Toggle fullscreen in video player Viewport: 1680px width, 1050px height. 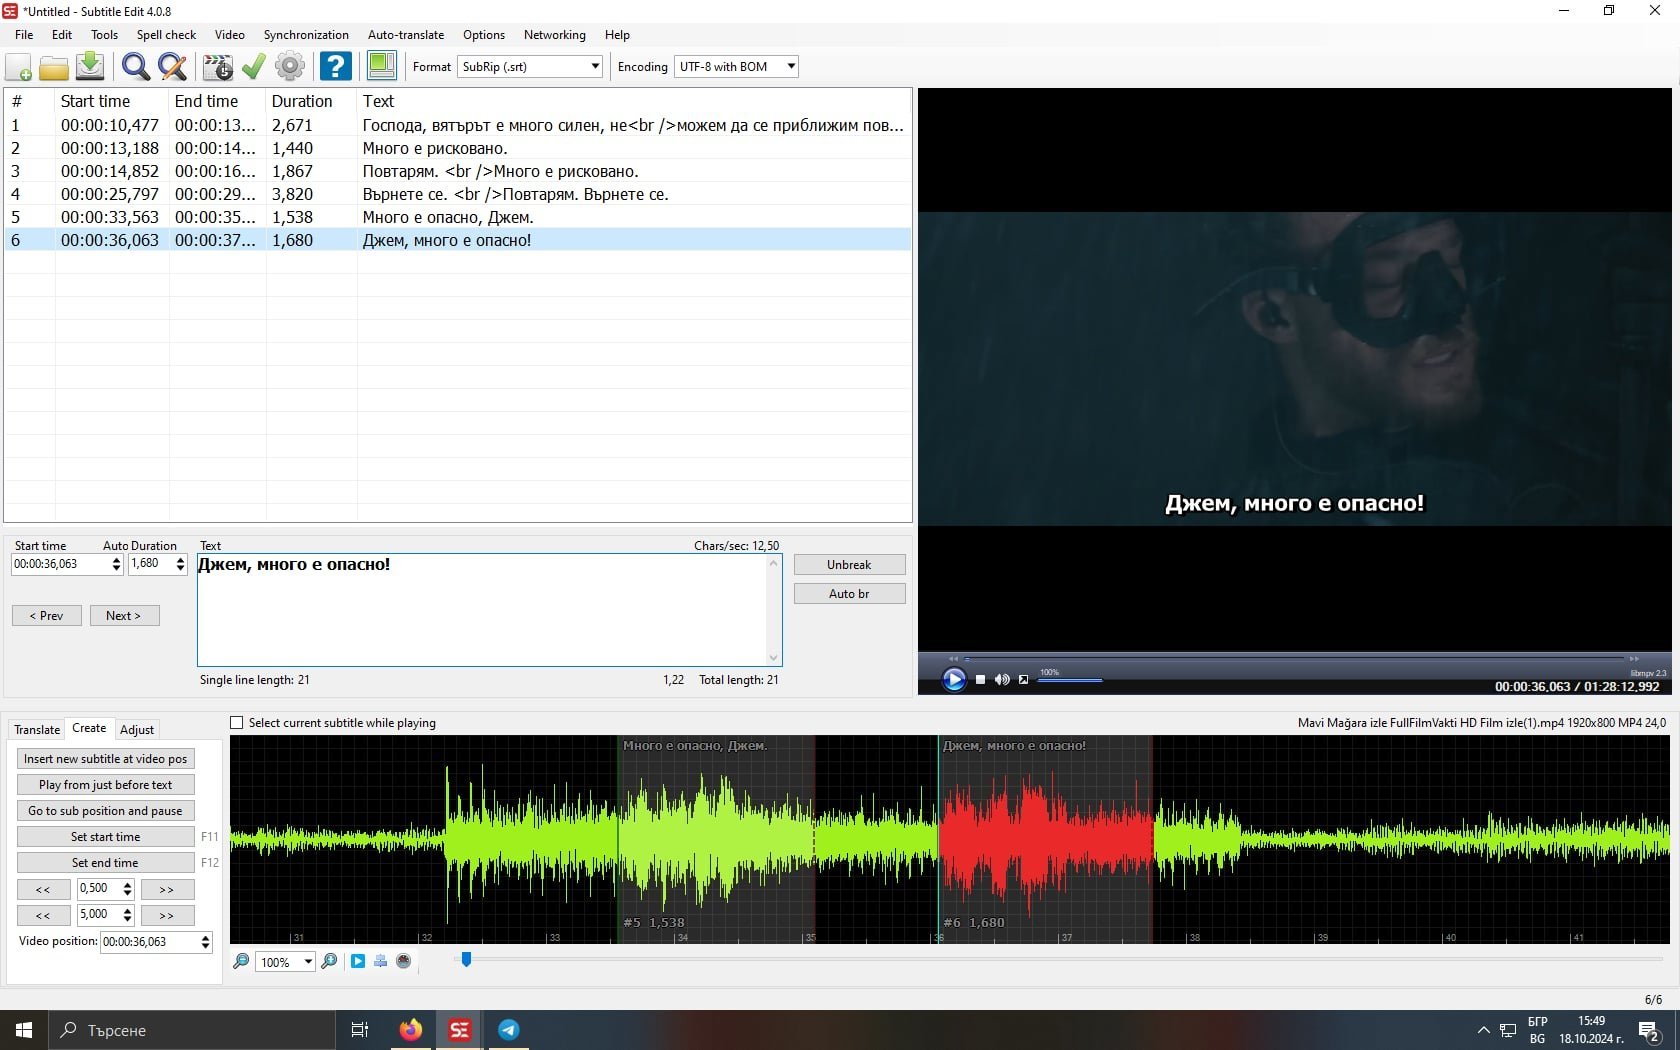point(1023,680)
